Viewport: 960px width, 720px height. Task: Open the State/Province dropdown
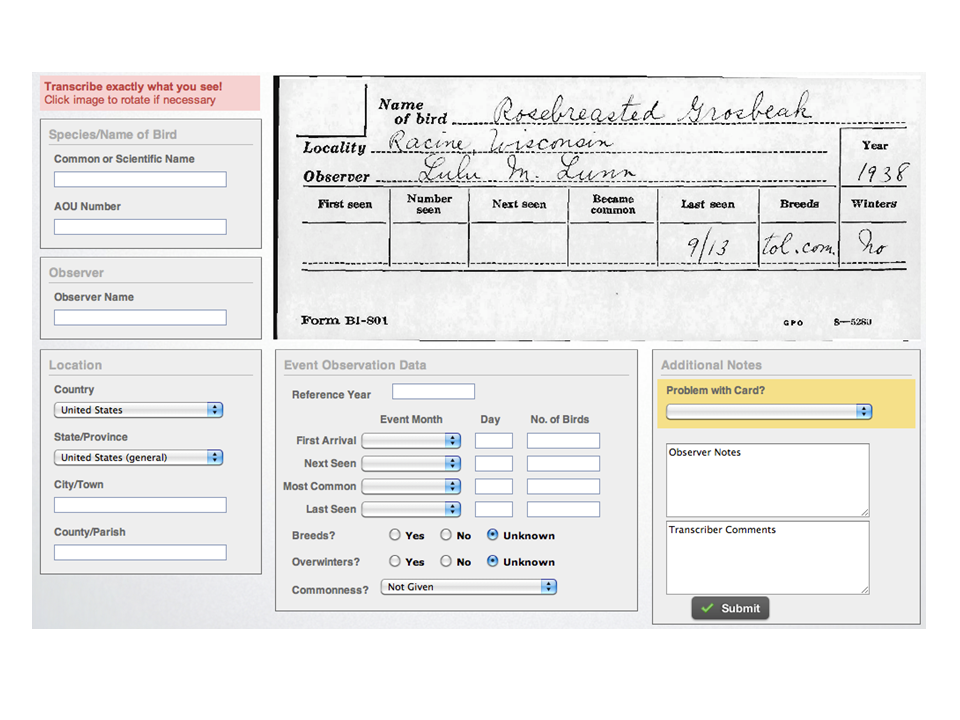tap(138, 457)
